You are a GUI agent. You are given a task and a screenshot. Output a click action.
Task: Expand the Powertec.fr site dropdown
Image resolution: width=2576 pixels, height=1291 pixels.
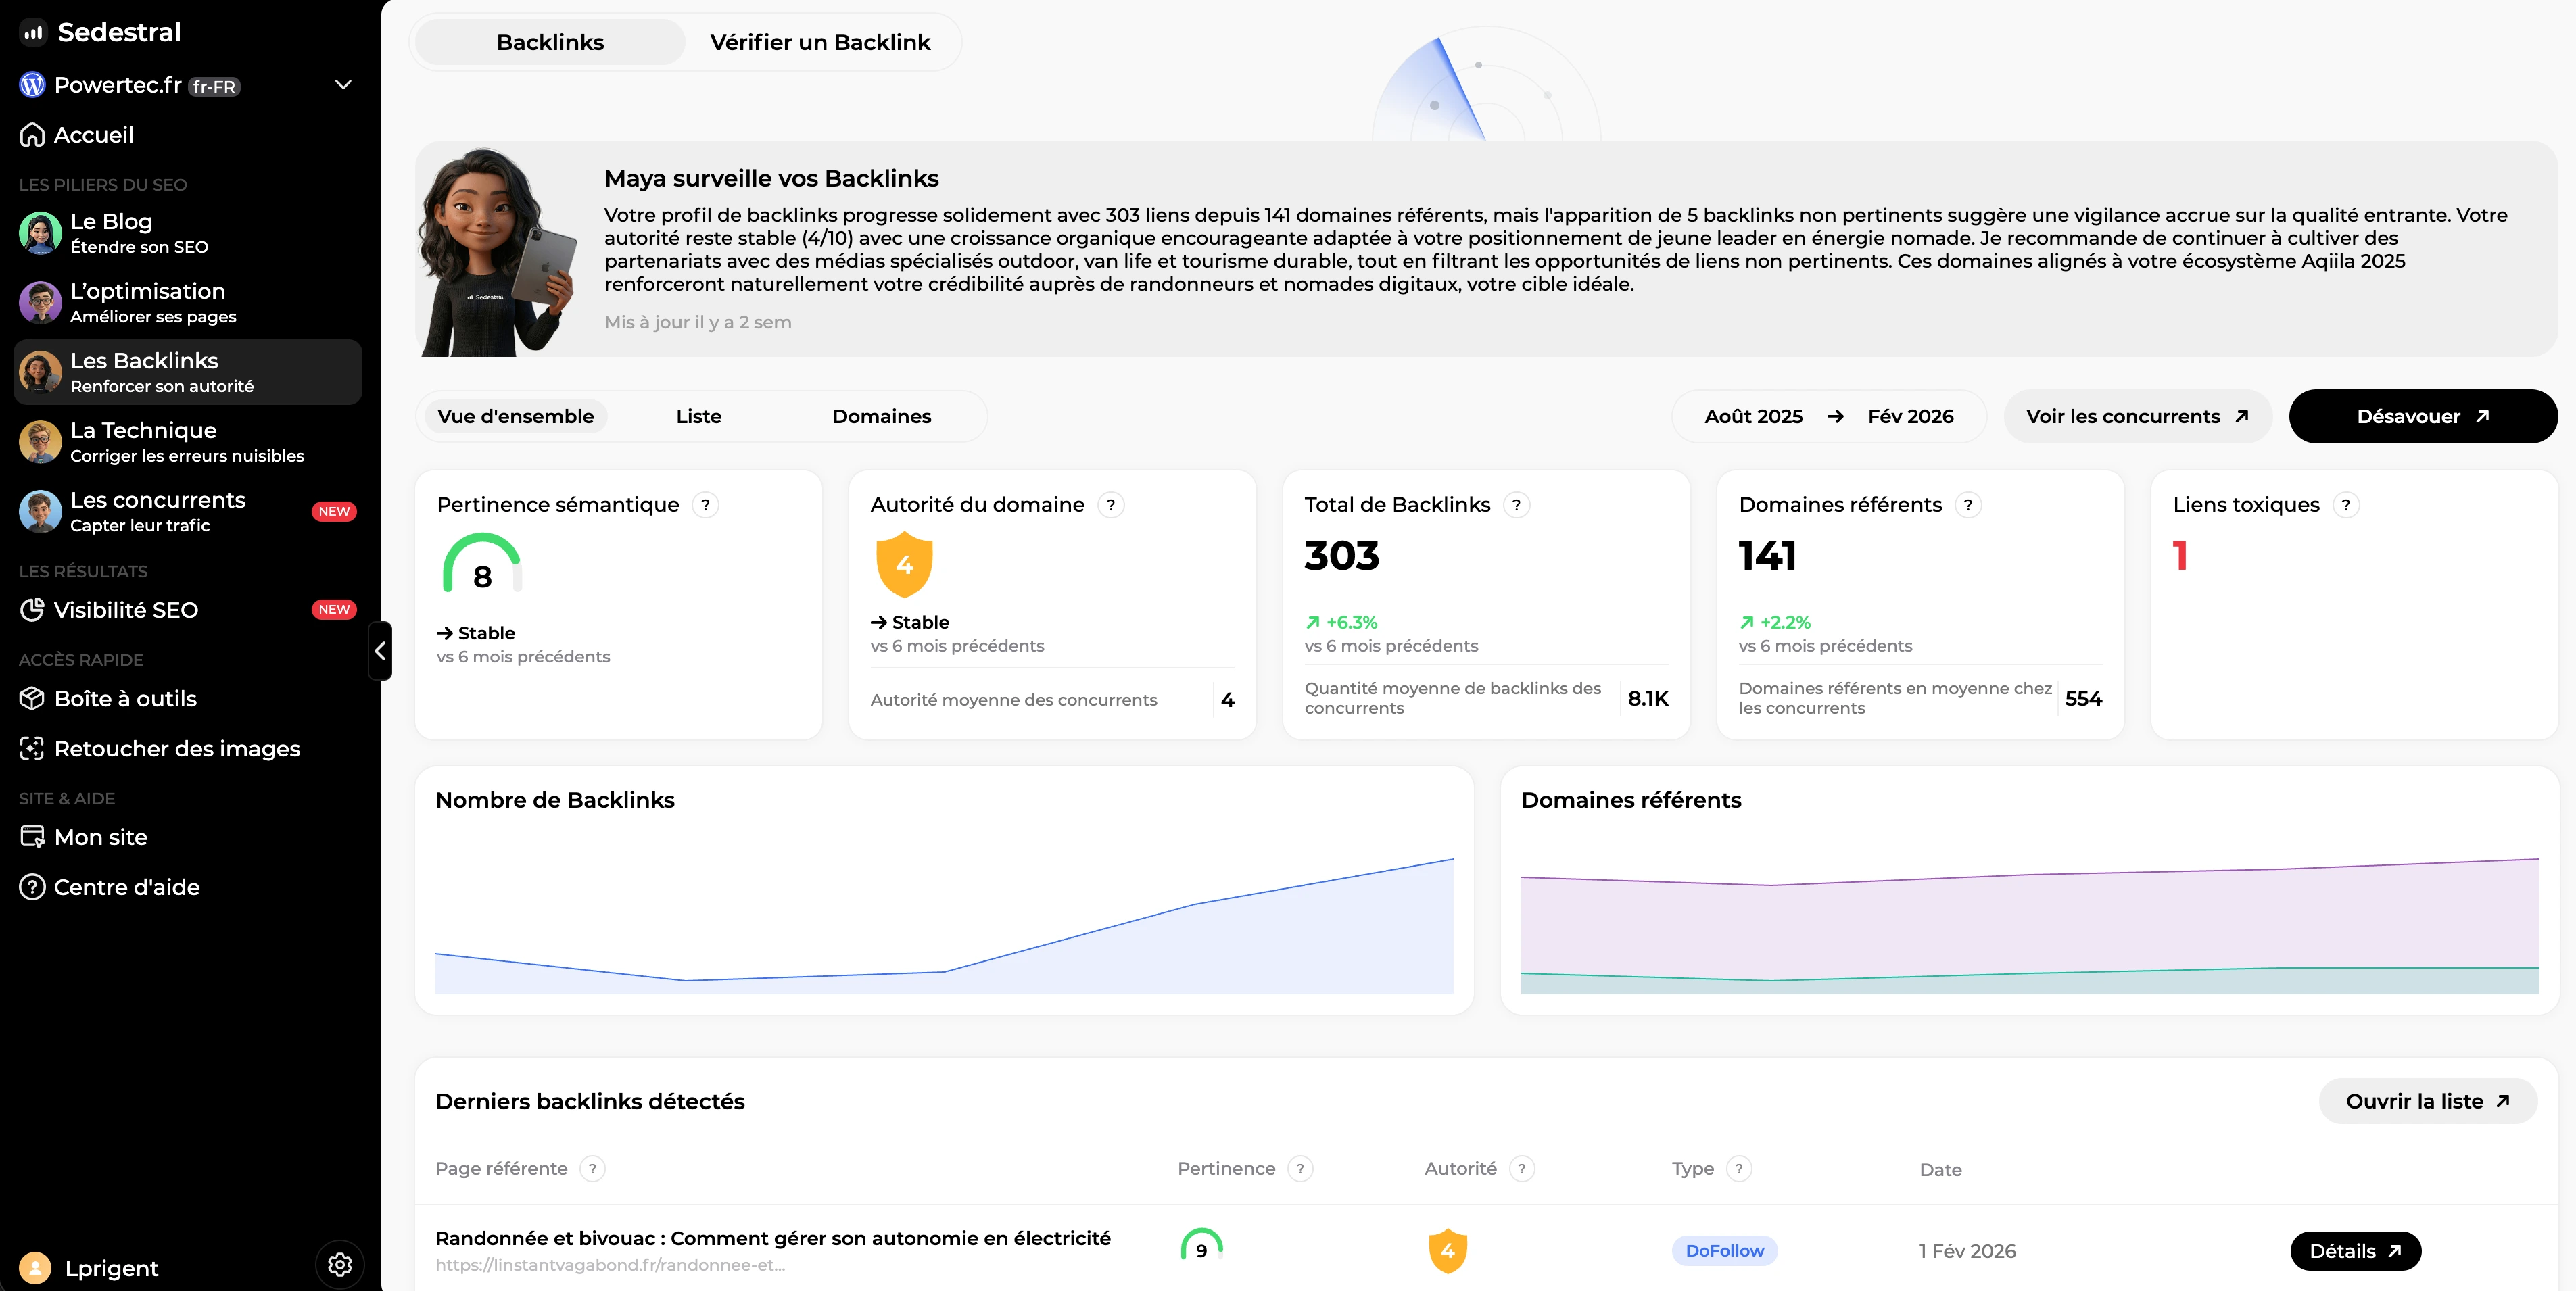[x=343, y=85]
